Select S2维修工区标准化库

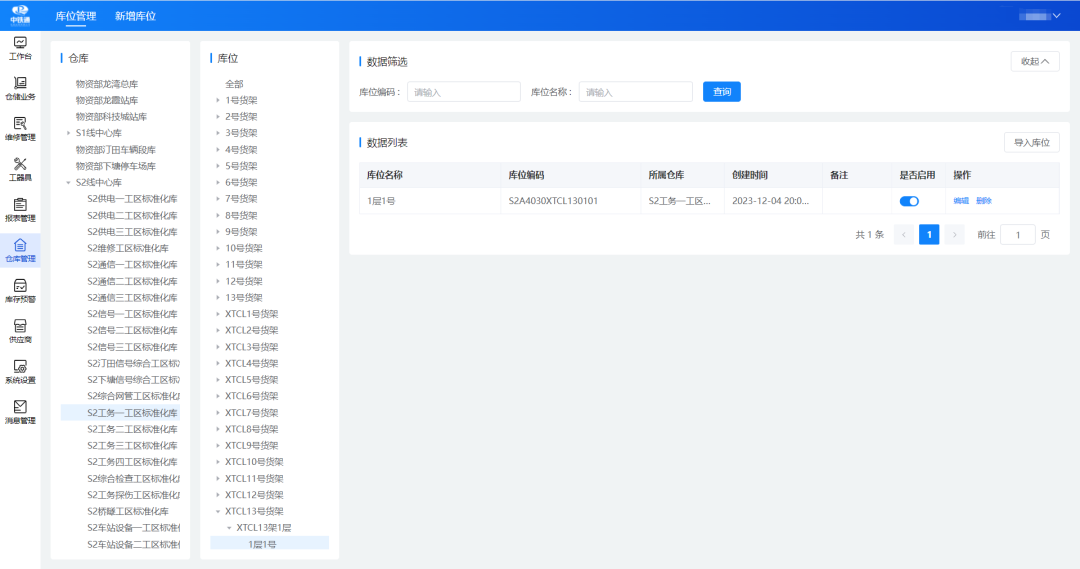pos(128,248)
